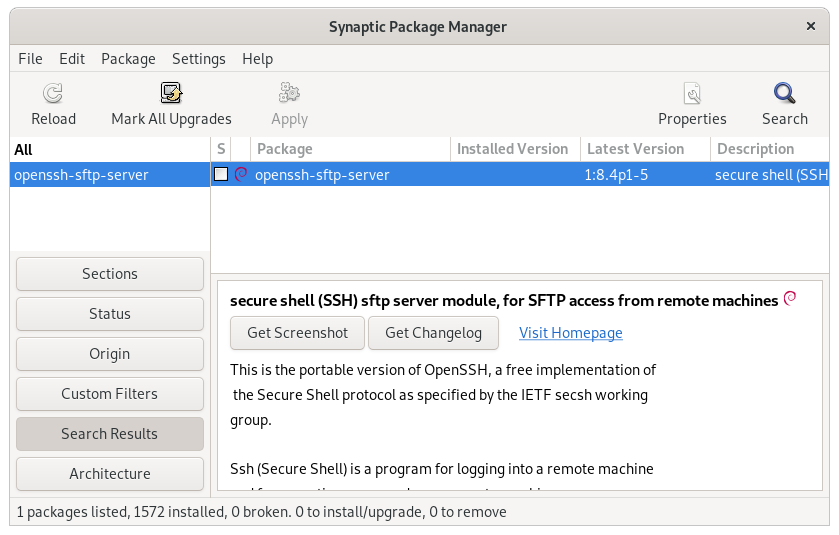
Task: Switch to the Architecture view
Action: [x=110, y=474]
